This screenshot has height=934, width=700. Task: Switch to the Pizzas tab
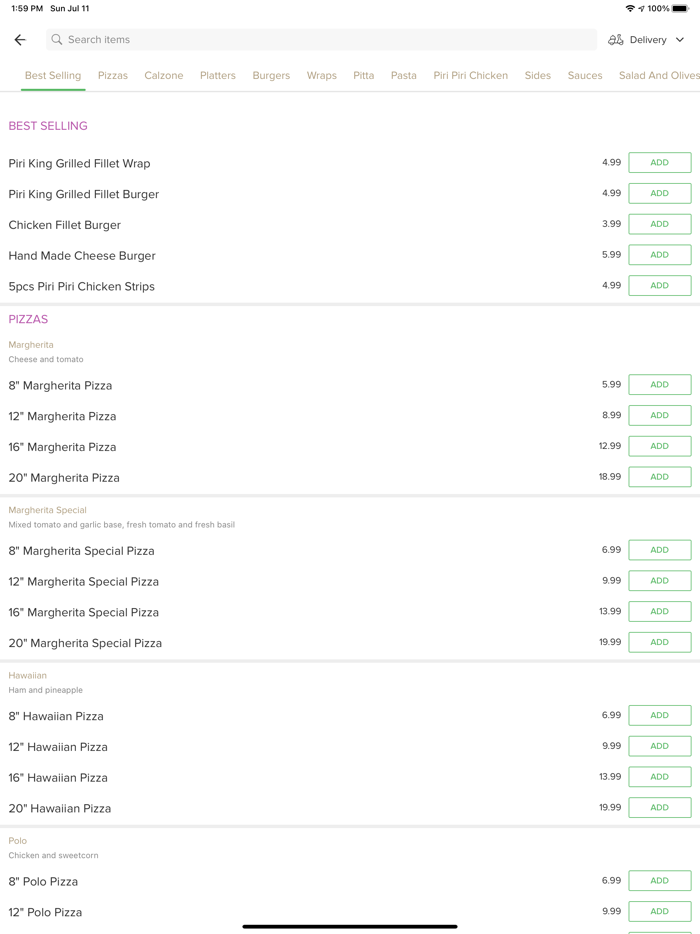pos(113,76)
